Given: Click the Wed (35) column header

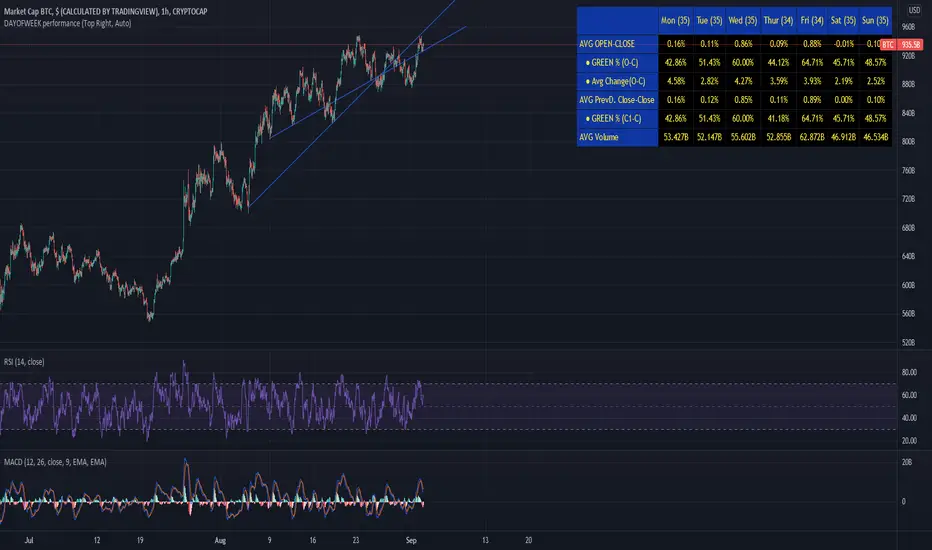Looking at the screenshot, I should point(742,21).
